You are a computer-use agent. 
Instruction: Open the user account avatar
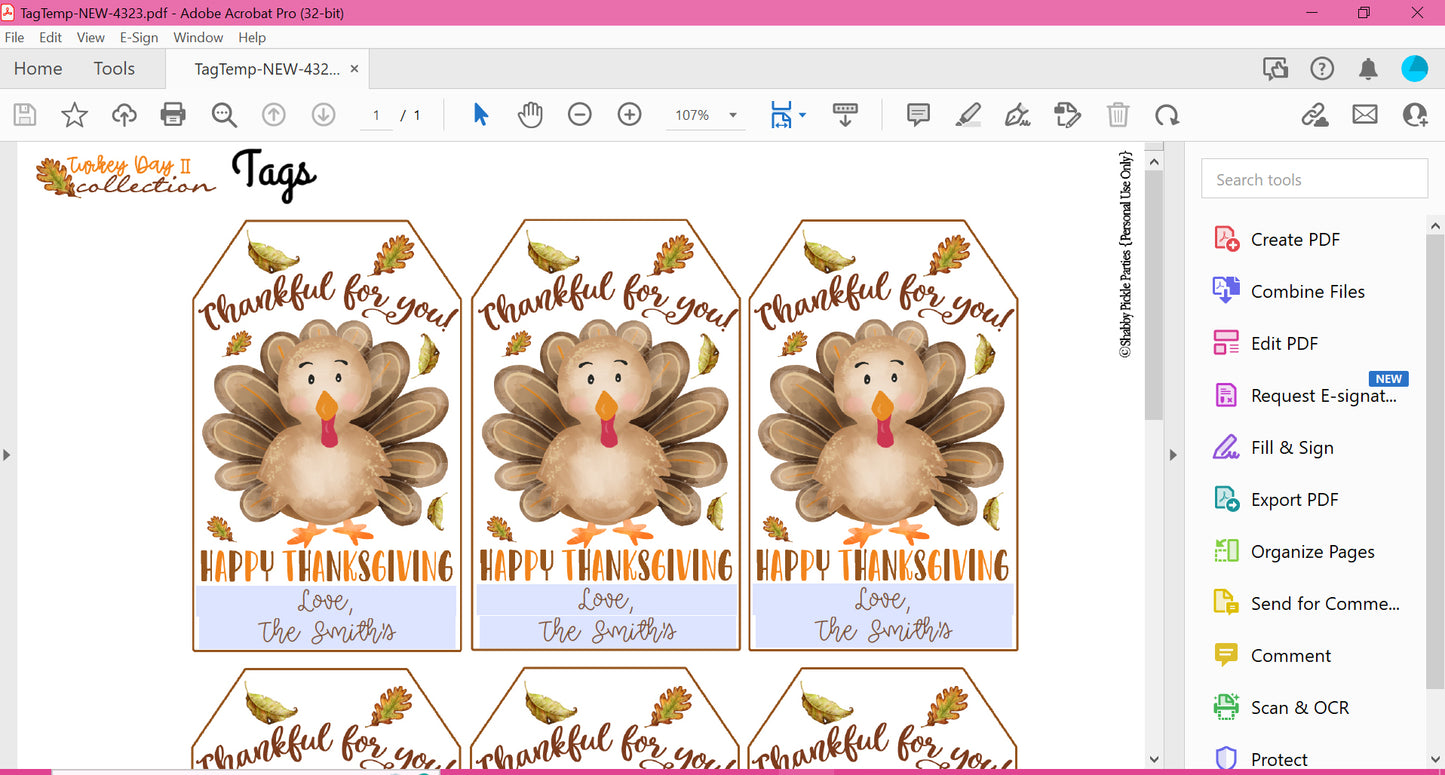point(1415,69)
